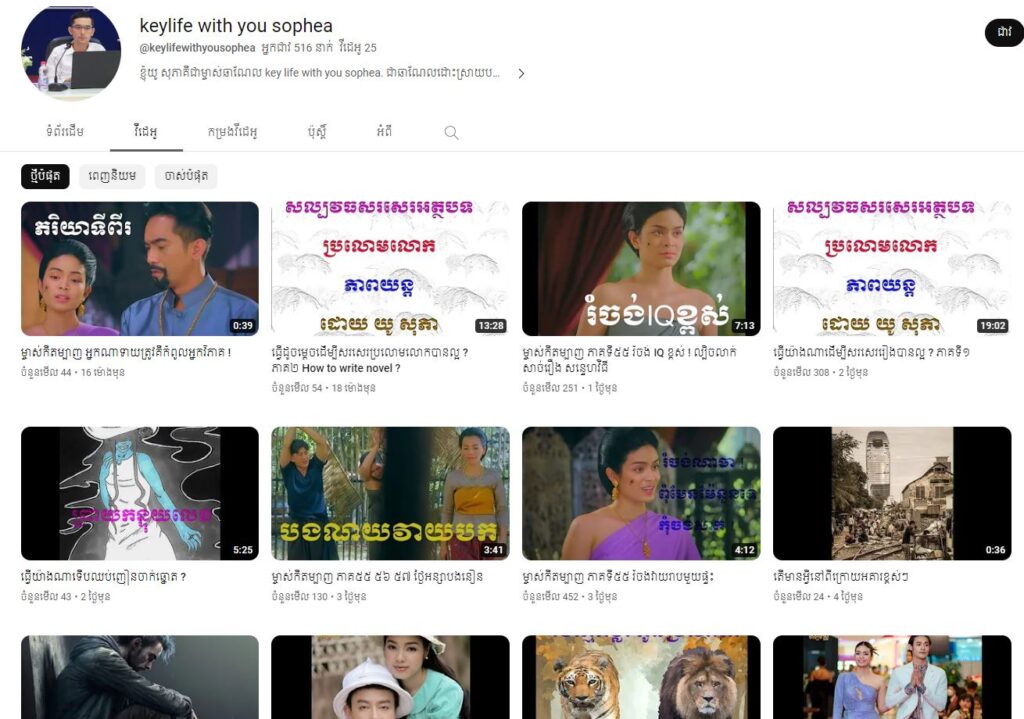Image resolution: width=1024 pixels, height=719 pixels.
Task: Open title mentioning IQ ខ្ពស់
Action: coord(630,360)
